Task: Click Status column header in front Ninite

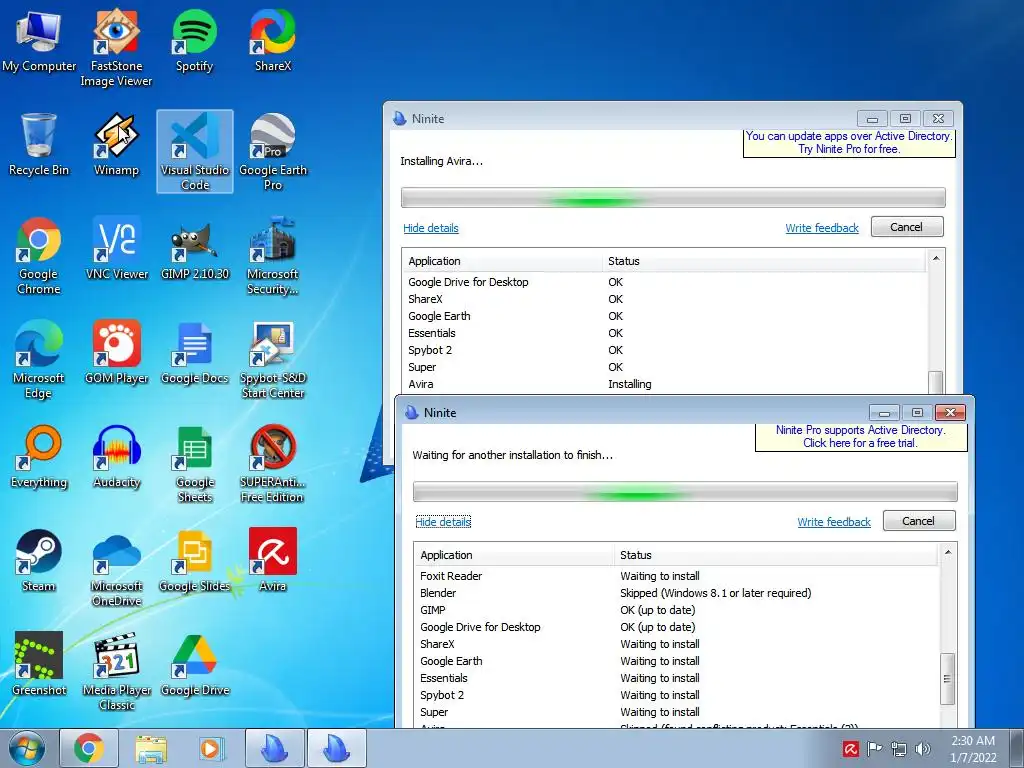Action: coord(776,554)
